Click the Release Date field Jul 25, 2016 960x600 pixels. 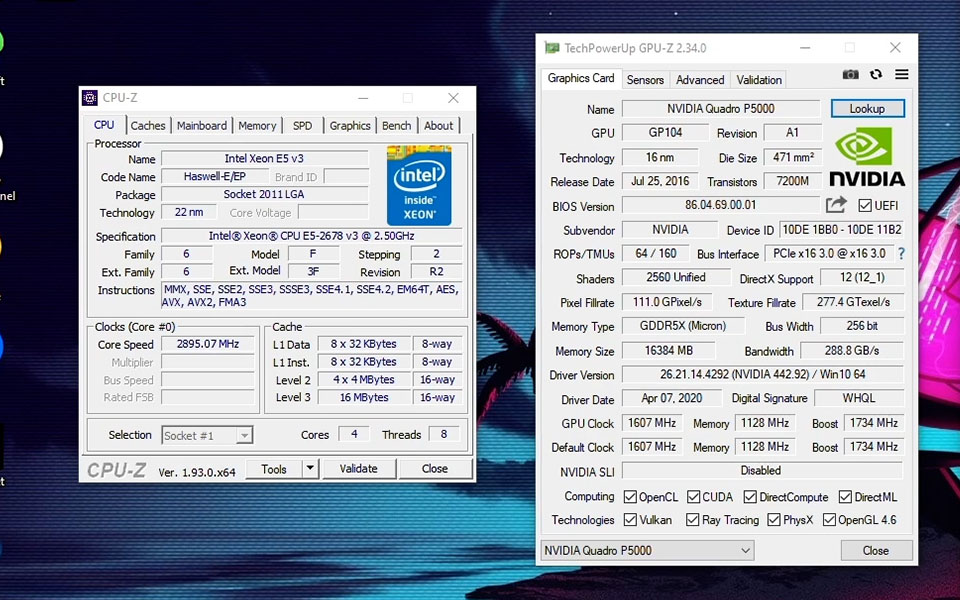tap(660, 181)
